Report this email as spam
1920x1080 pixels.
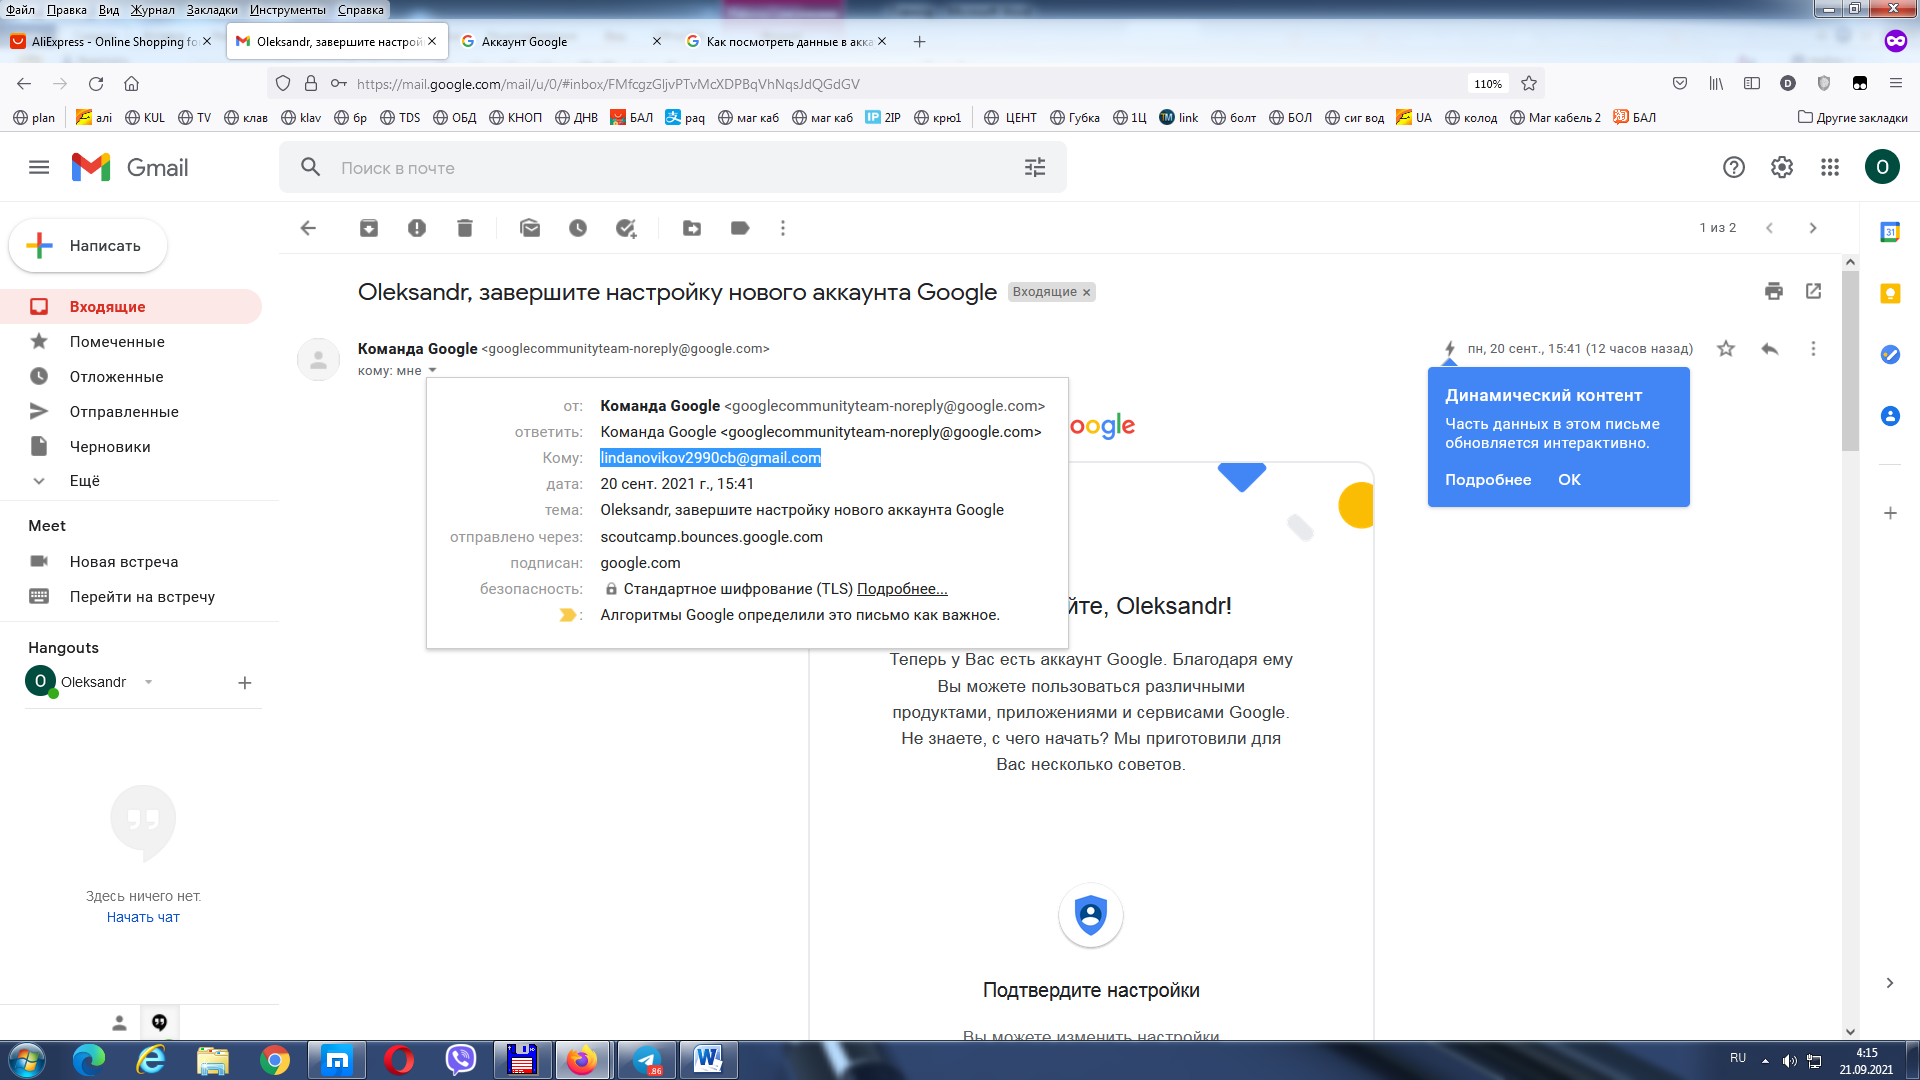tap(417, 228)
